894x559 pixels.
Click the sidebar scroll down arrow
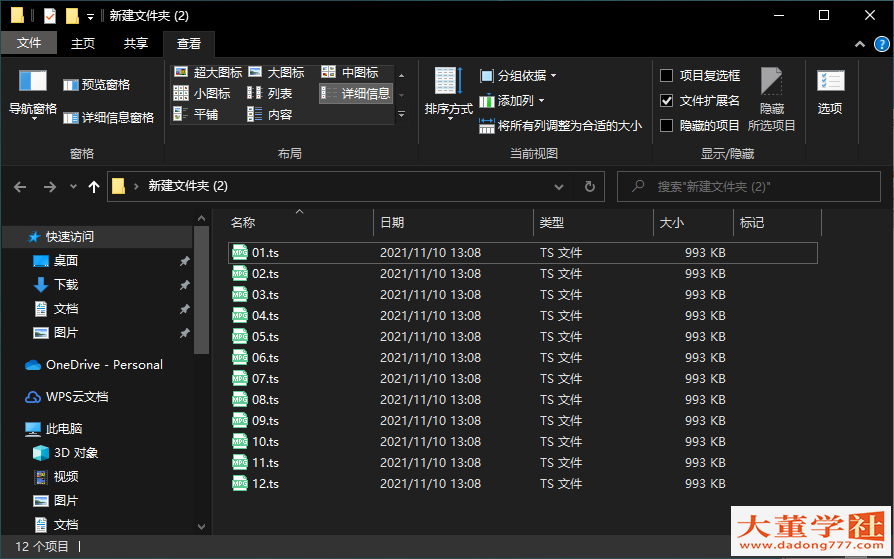(x=201, y=526)
